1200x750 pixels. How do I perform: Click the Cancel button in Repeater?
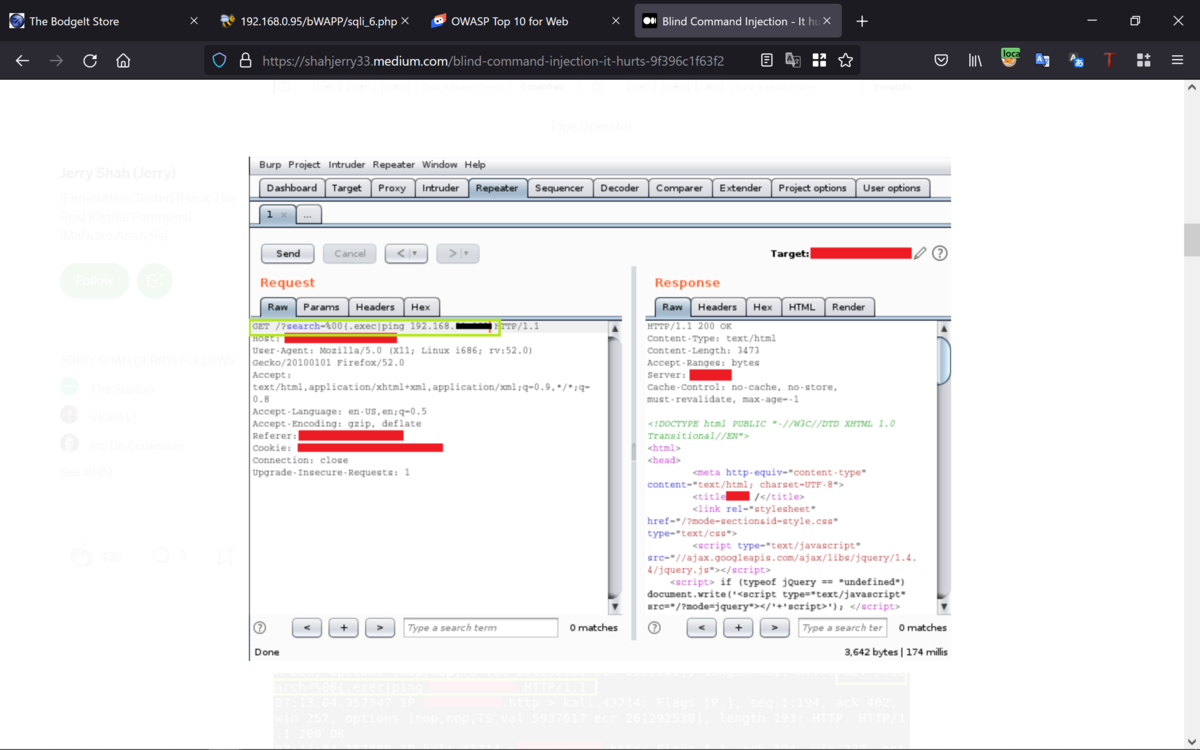coord(350,254)
